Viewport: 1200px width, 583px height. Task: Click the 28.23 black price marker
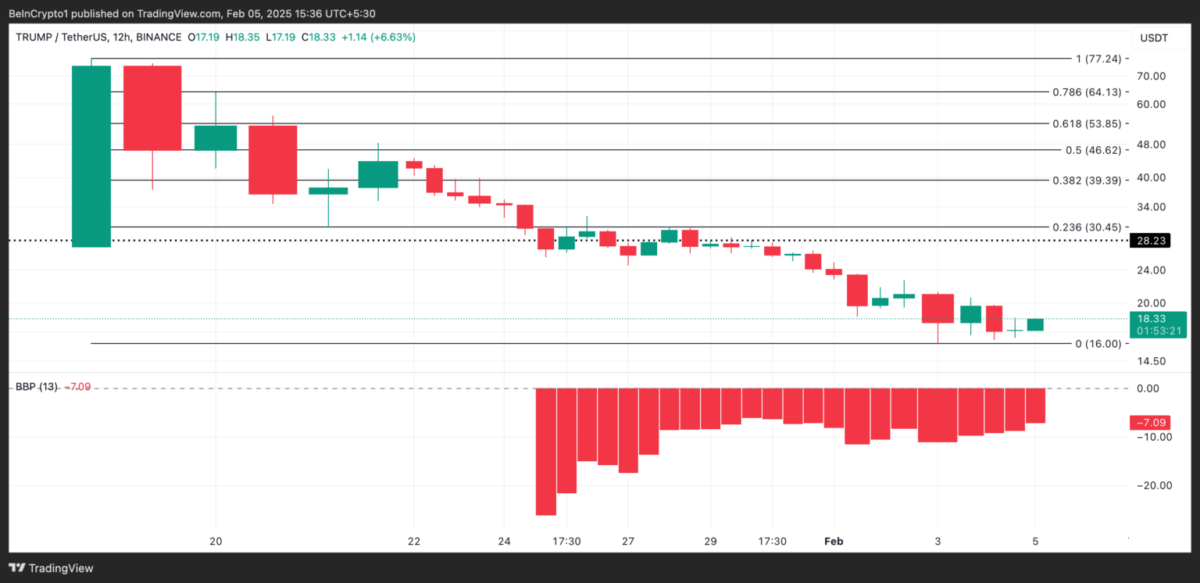[x=1149, y=241]
